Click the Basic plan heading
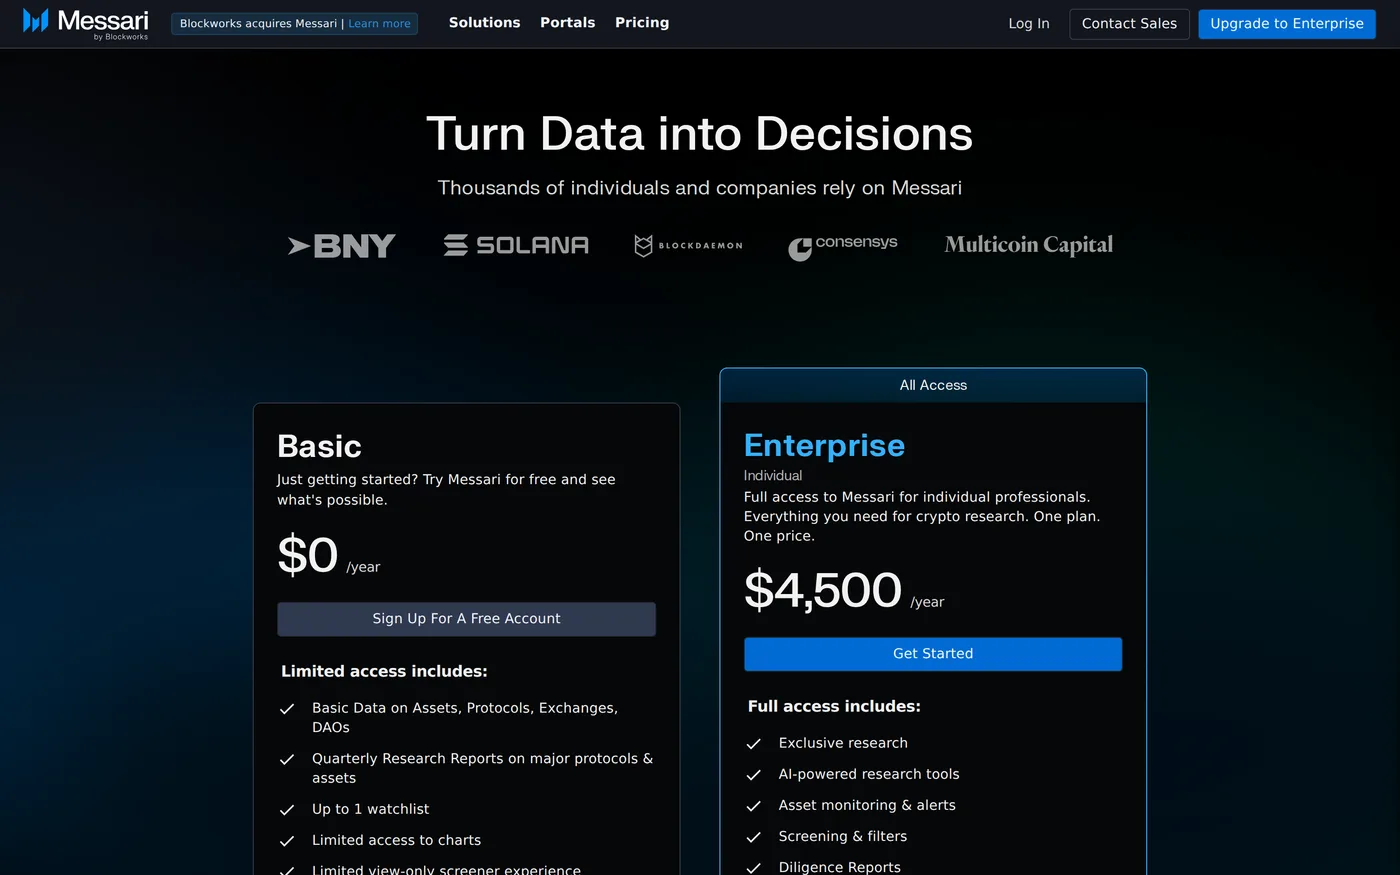This screenshot has width=1400, height=875. pyautogui.click(x=319, y=446)
